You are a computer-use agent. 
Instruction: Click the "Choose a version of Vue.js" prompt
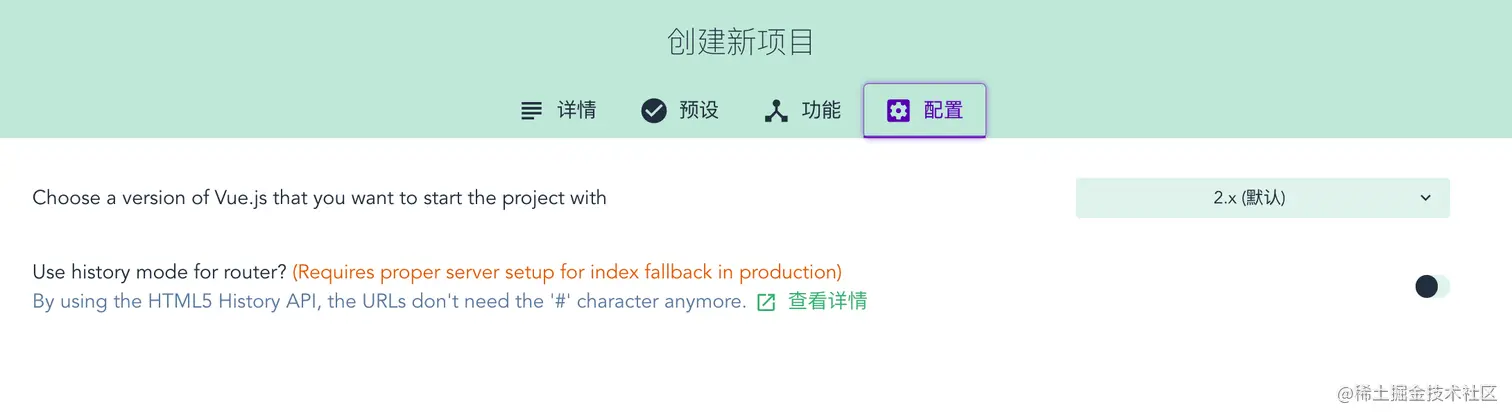click(319, 198)
